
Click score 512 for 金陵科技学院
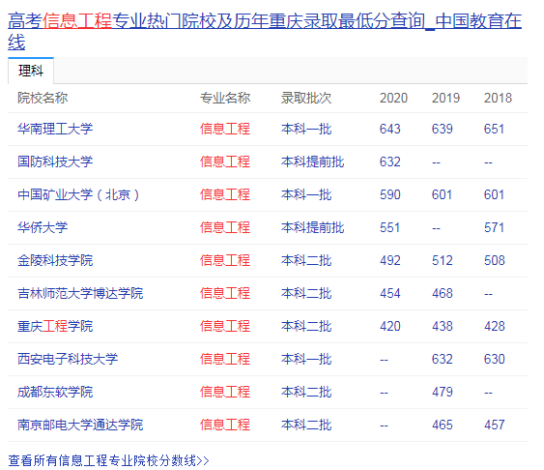tap(442, 260)
